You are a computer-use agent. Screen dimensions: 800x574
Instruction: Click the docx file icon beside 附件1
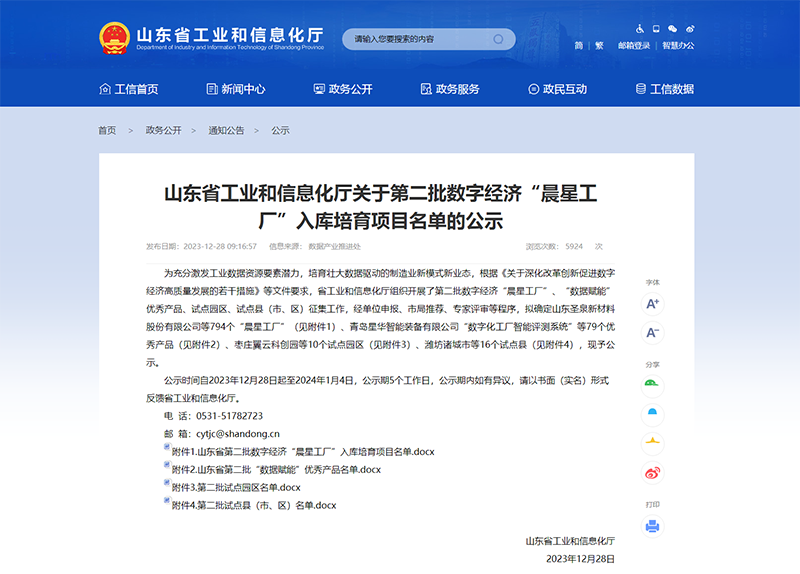tap(167, 447)
